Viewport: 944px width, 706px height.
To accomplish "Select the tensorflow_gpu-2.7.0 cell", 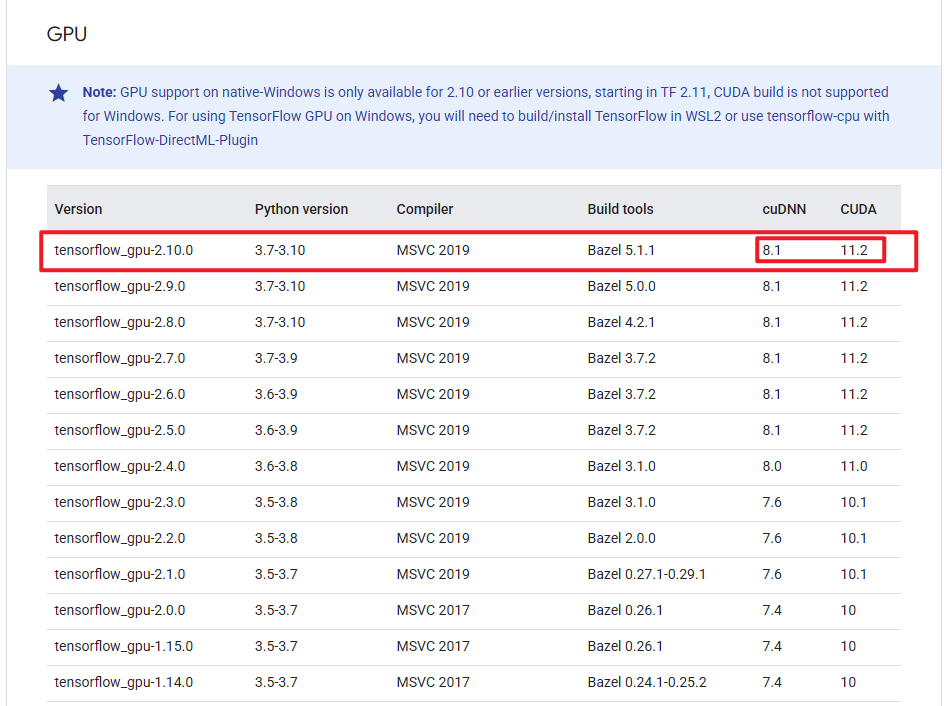I will tap(119, 358).
